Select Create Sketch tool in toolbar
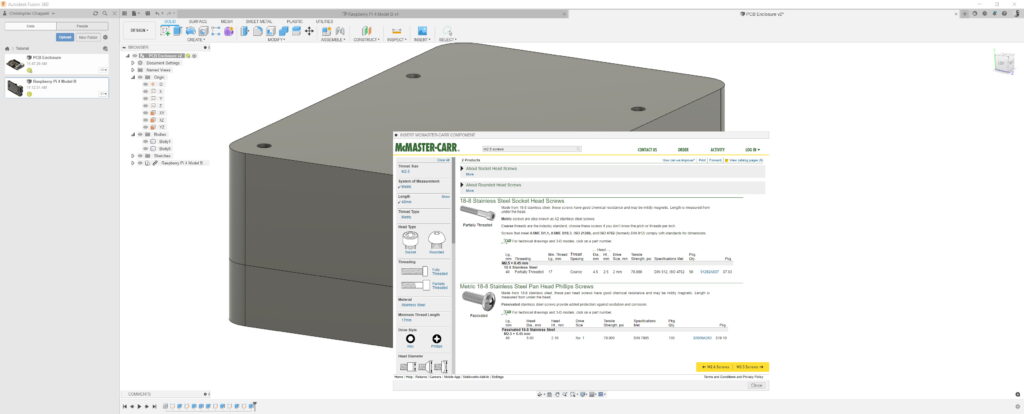The width and height of the screenshot is (1024, 414). pos(166,31)
